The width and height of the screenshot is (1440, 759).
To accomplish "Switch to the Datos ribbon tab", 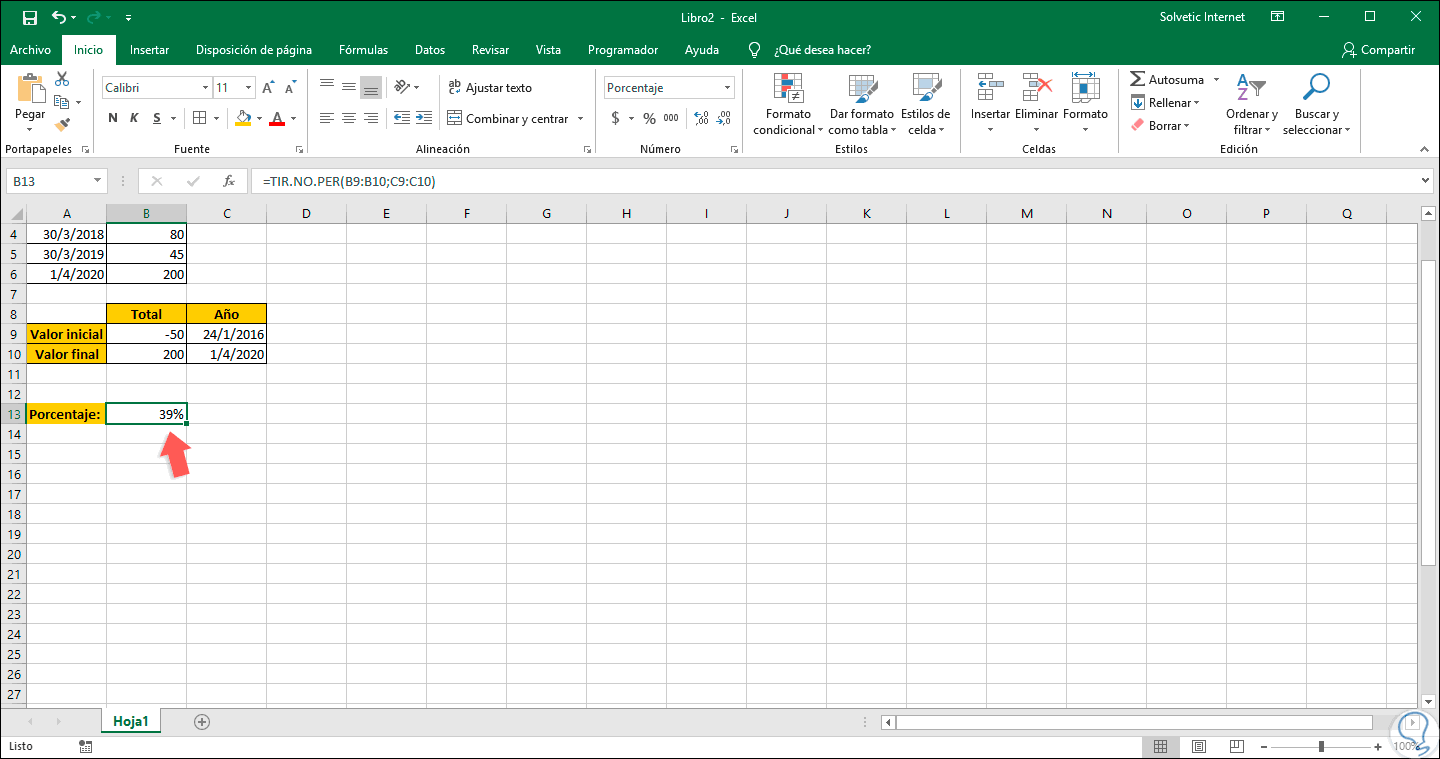I will click(x=430, y=50).
